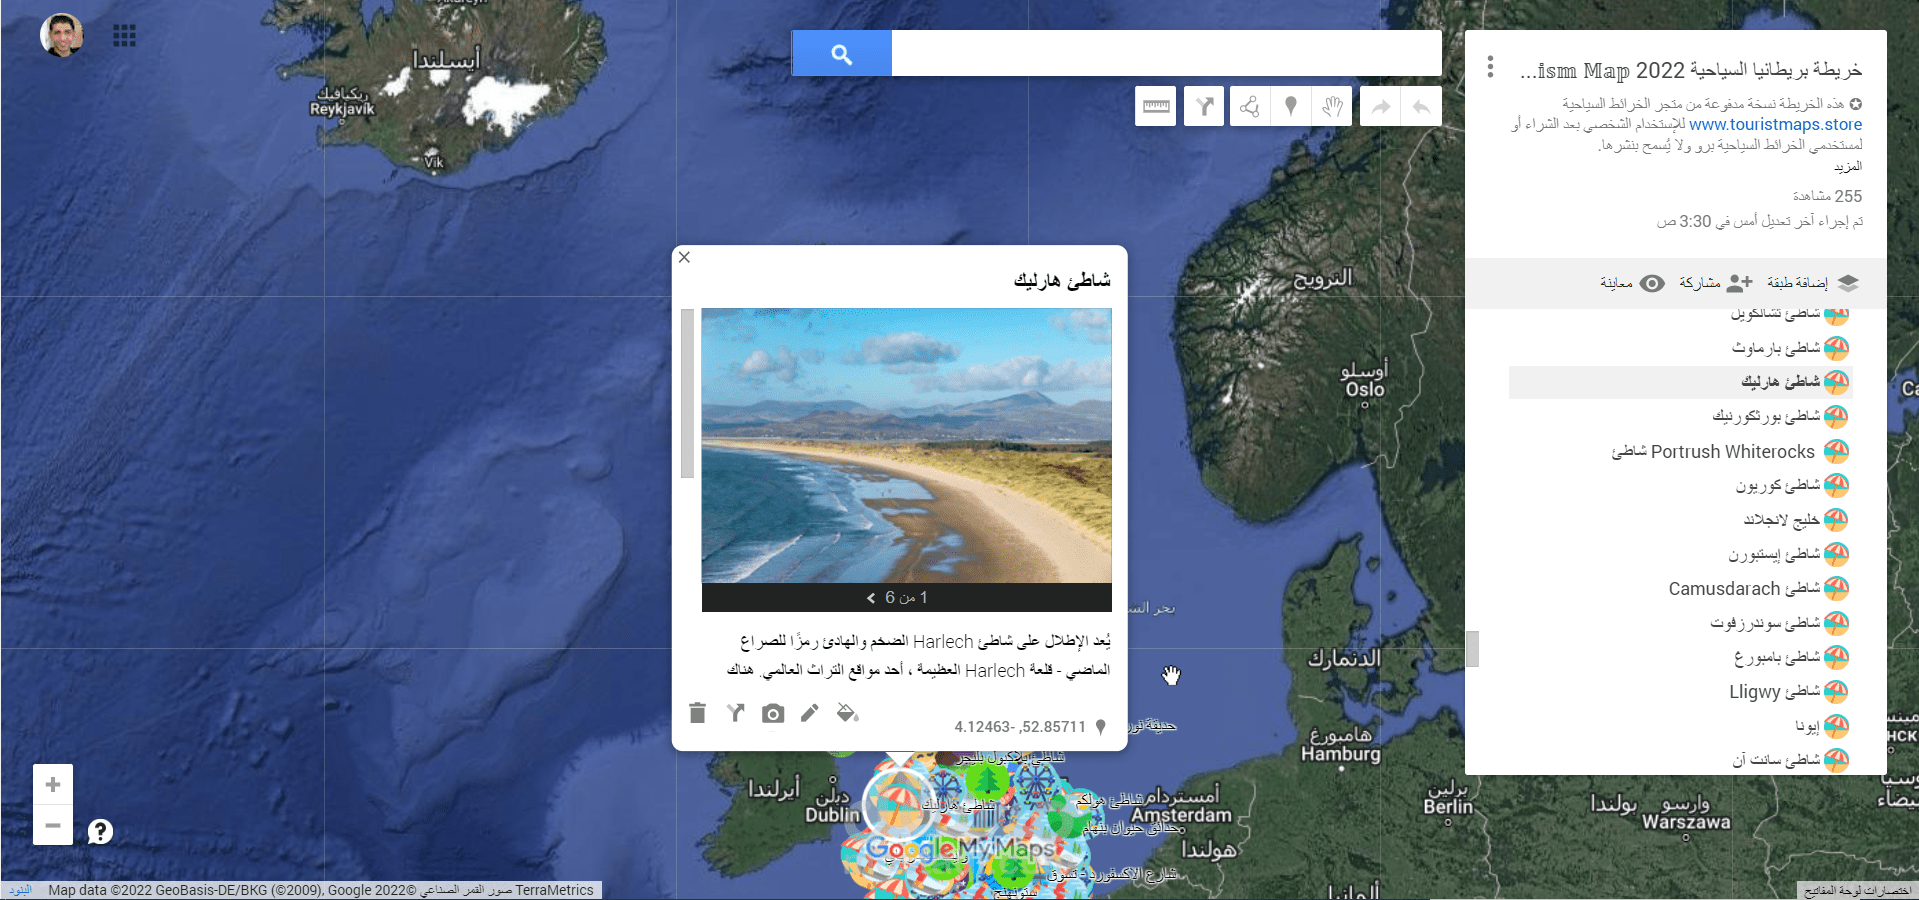
Task: Click the Harlech beach photo
Action: [x=907, y=445]
